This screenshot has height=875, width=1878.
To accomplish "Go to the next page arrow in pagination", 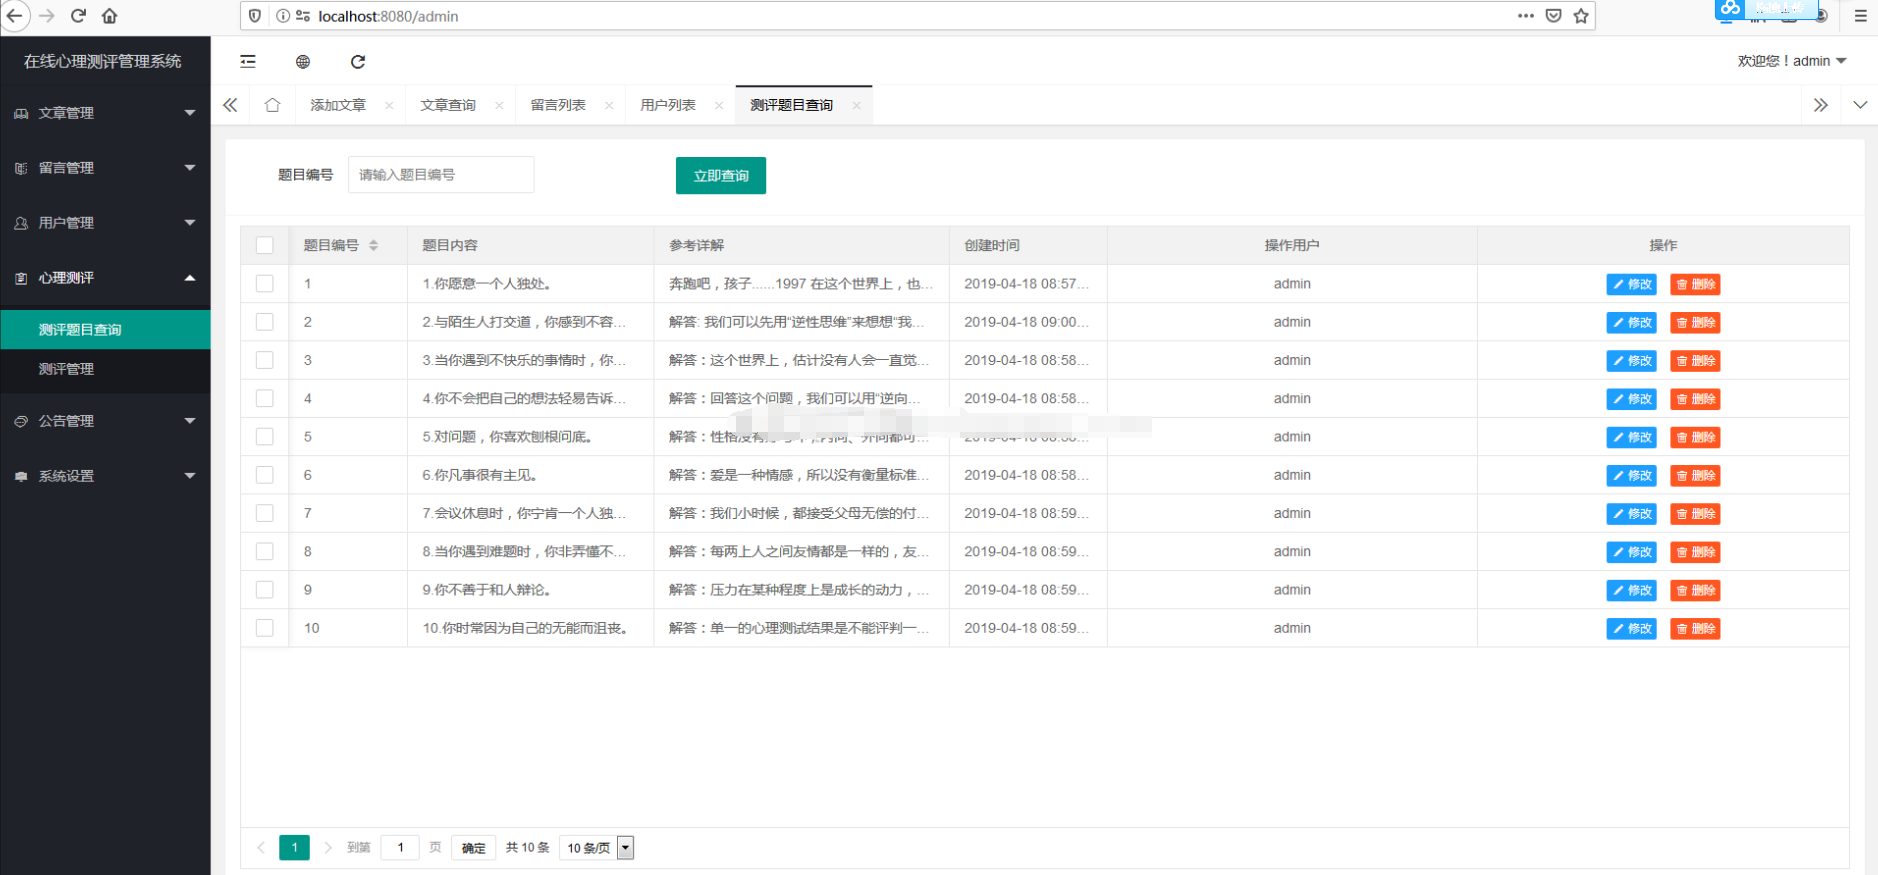I will click(x=328, y=848).
